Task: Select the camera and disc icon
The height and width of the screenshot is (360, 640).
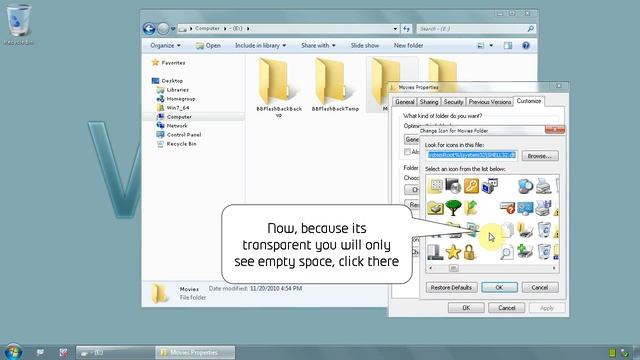Action: click(x=453, y=186)
